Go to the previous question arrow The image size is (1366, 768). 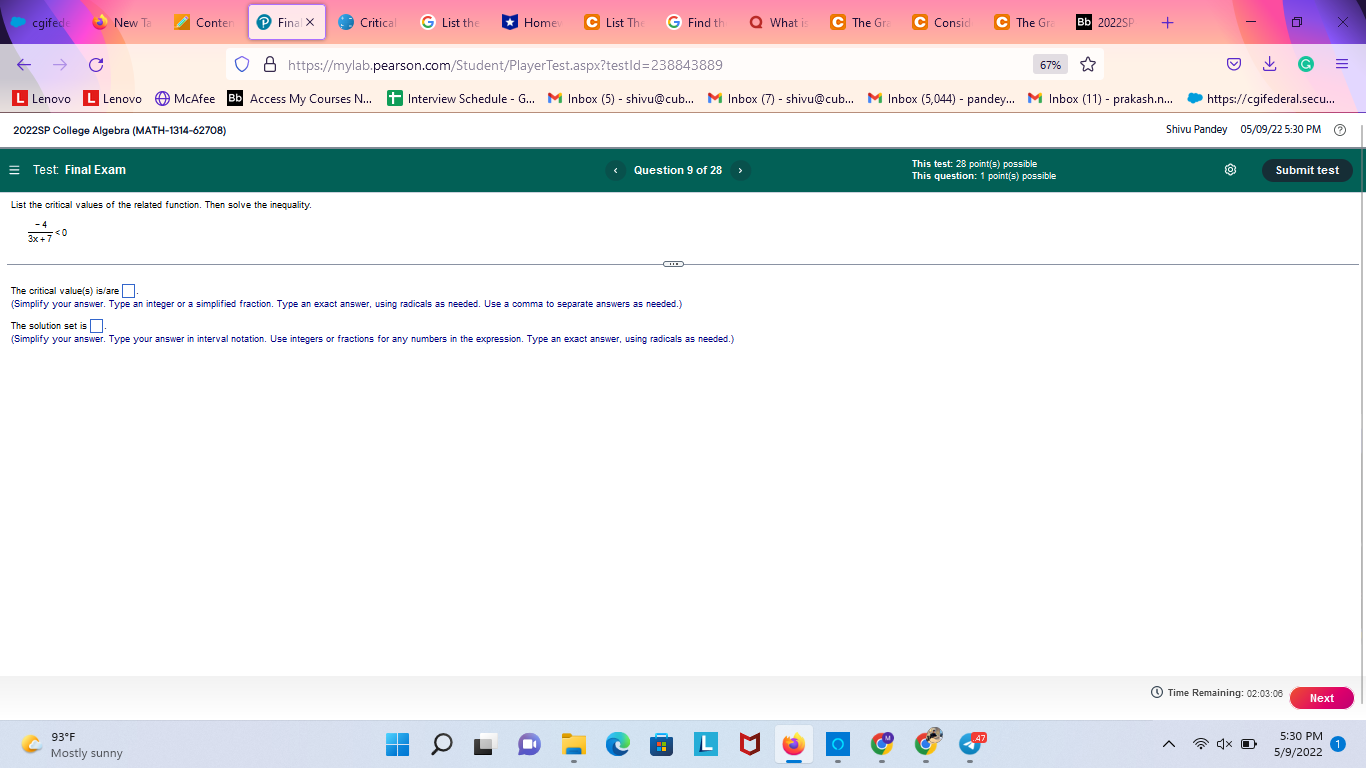click(615, 170)
